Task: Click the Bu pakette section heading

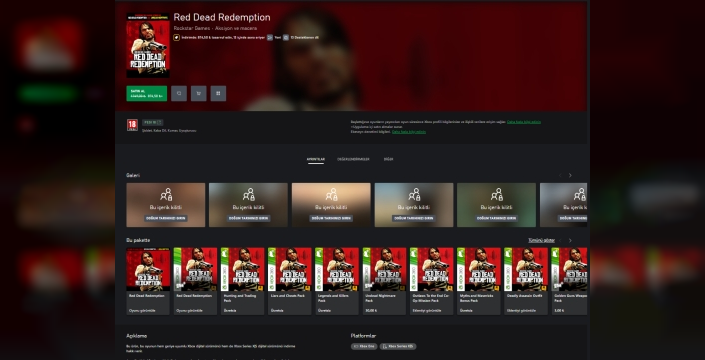Action: [x=138, y=240]
